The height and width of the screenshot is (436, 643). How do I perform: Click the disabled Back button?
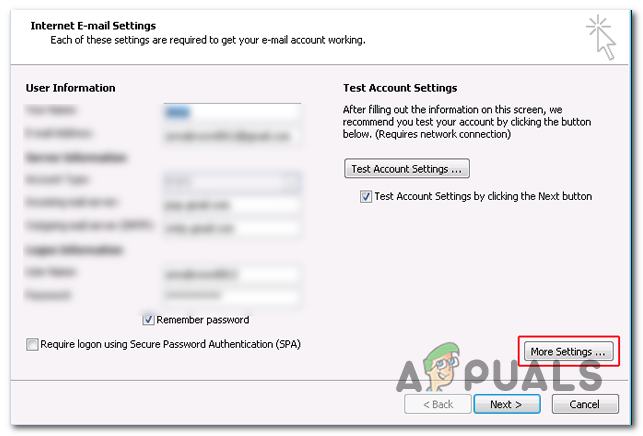point(438,404)
